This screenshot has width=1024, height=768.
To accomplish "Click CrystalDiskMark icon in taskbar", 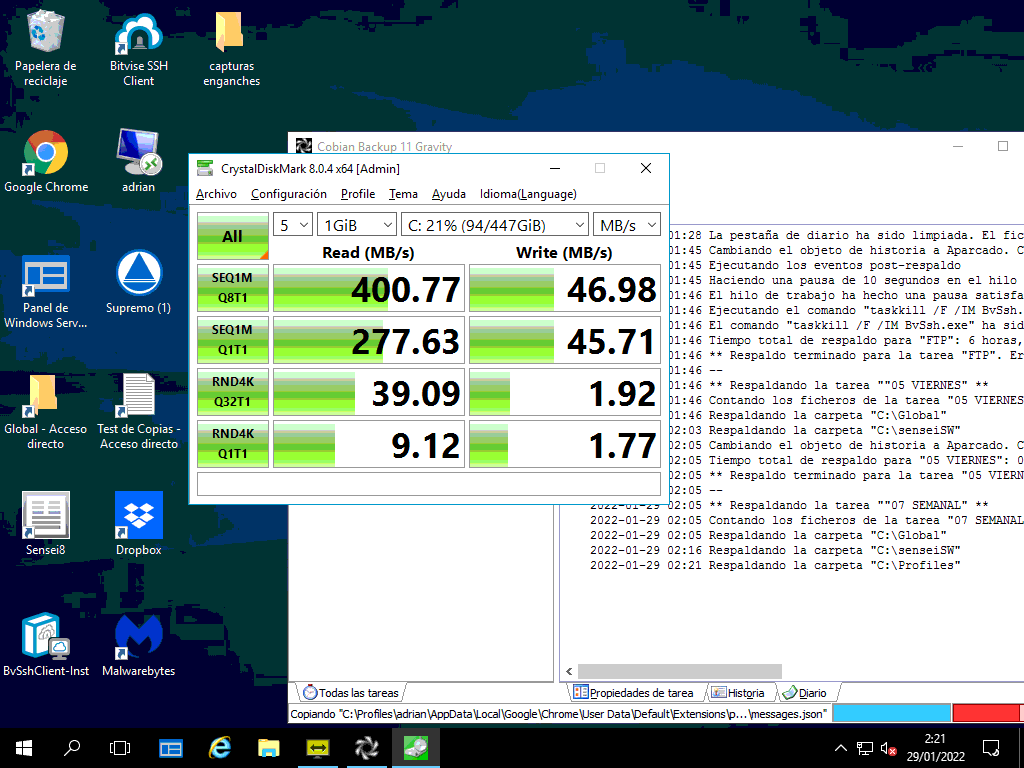I will (416, 747).
